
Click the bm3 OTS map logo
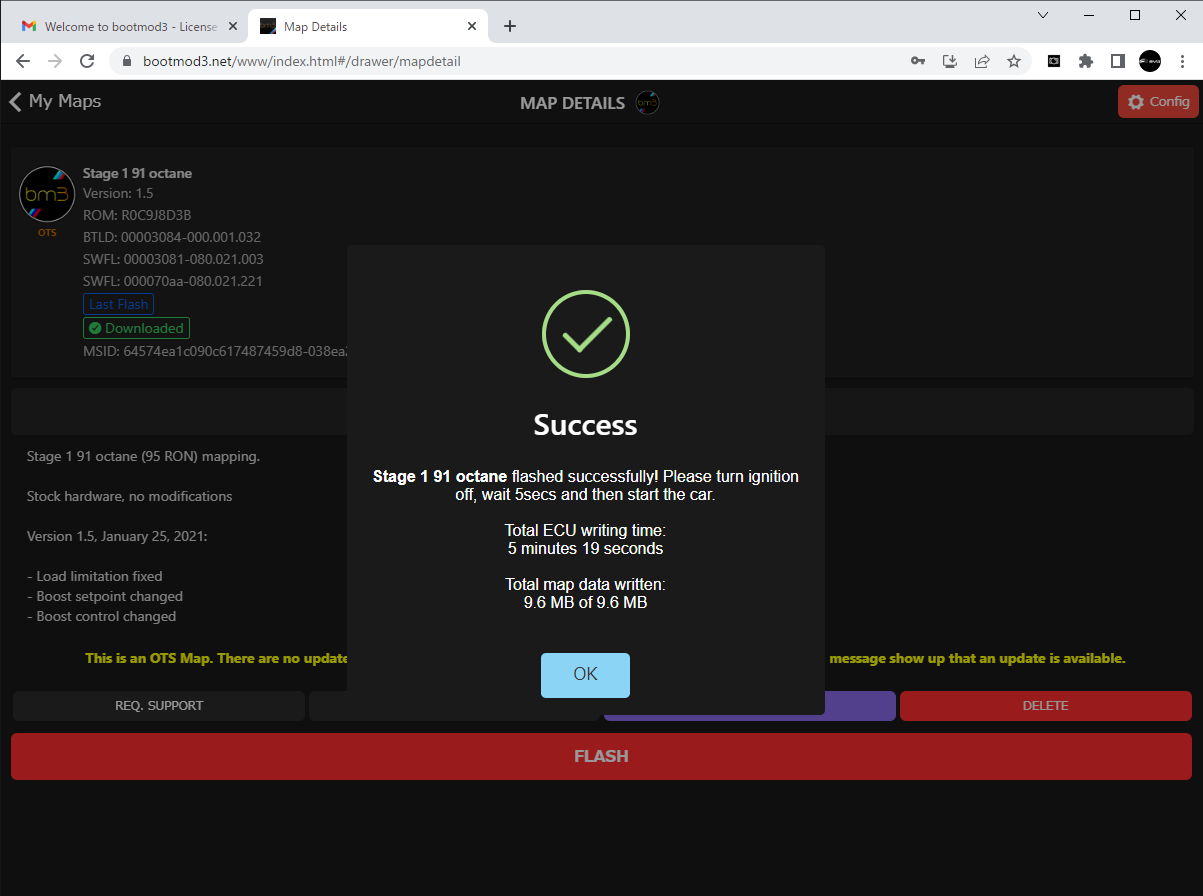(x=47, y=194)
